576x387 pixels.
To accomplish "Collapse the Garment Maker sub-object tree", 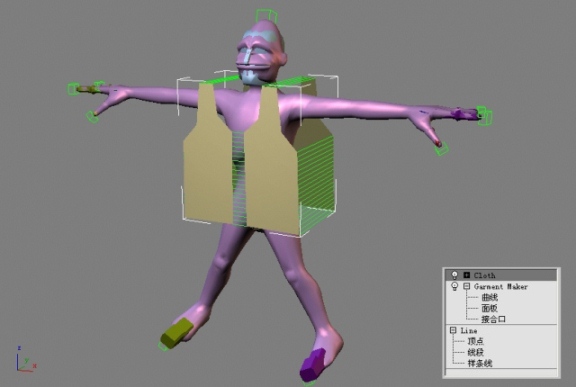I will (x=467, y=286).
